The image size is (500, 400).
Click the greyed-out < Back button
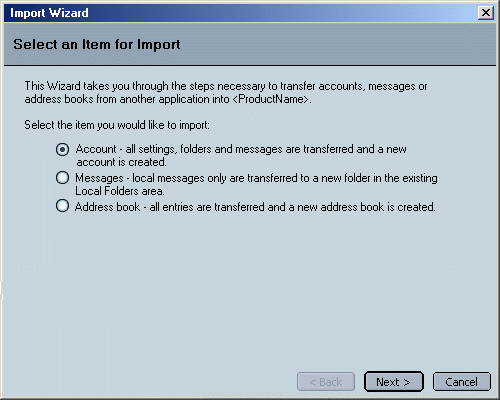(326, 382)
